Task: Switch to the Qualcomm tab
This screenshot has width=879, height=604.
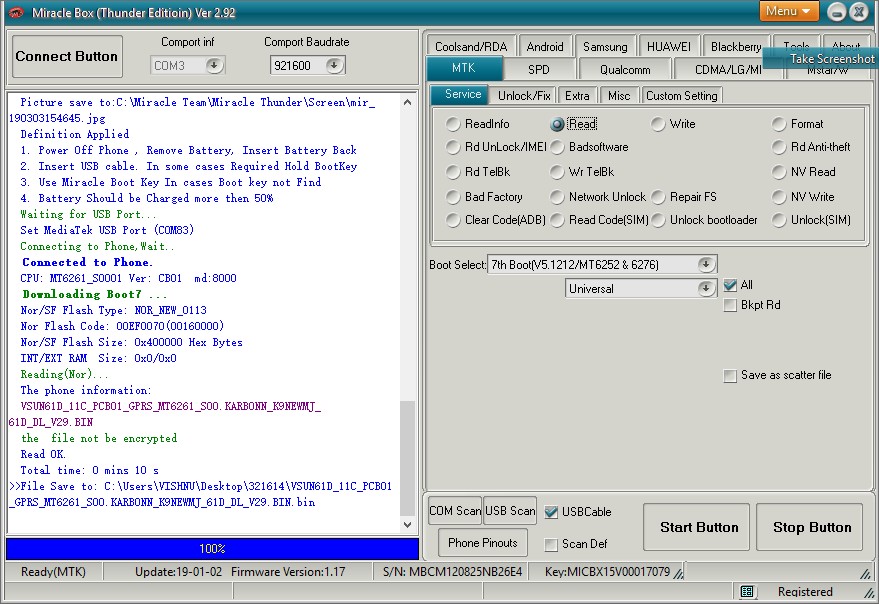Action: [x=625, y=70]
